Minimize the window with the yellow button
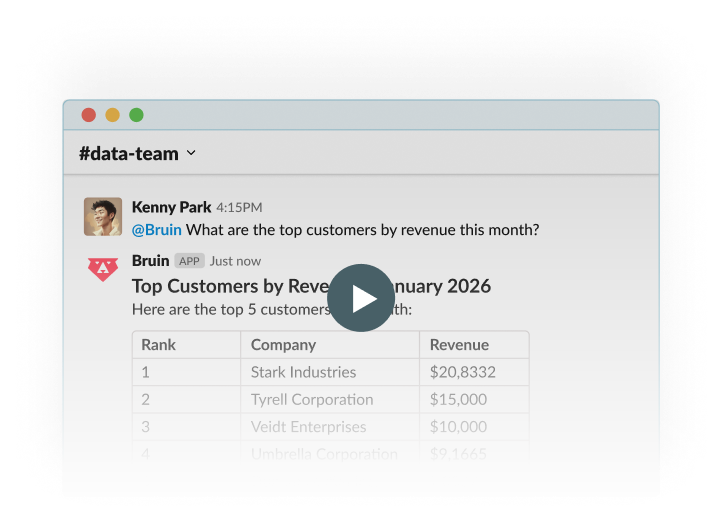This screenshot has width=723, height=522. 113,115
